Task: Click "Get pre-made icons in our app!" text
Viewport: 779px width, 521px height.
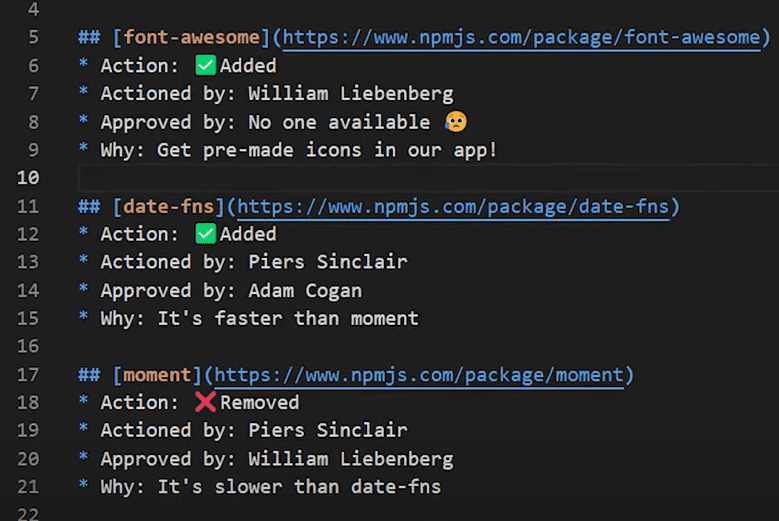Action: pos(328,150)
